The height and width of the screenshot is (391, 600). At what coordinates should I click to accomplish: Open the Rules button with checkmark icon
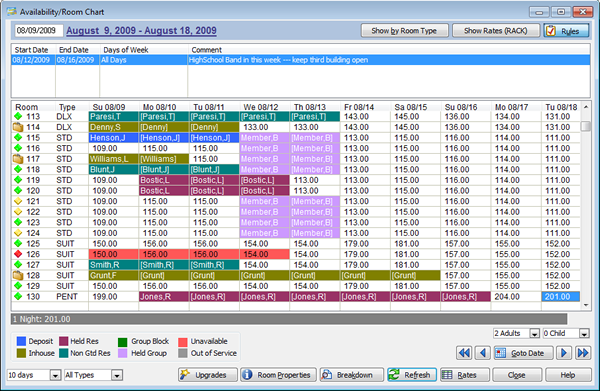[x=567, y=31]
